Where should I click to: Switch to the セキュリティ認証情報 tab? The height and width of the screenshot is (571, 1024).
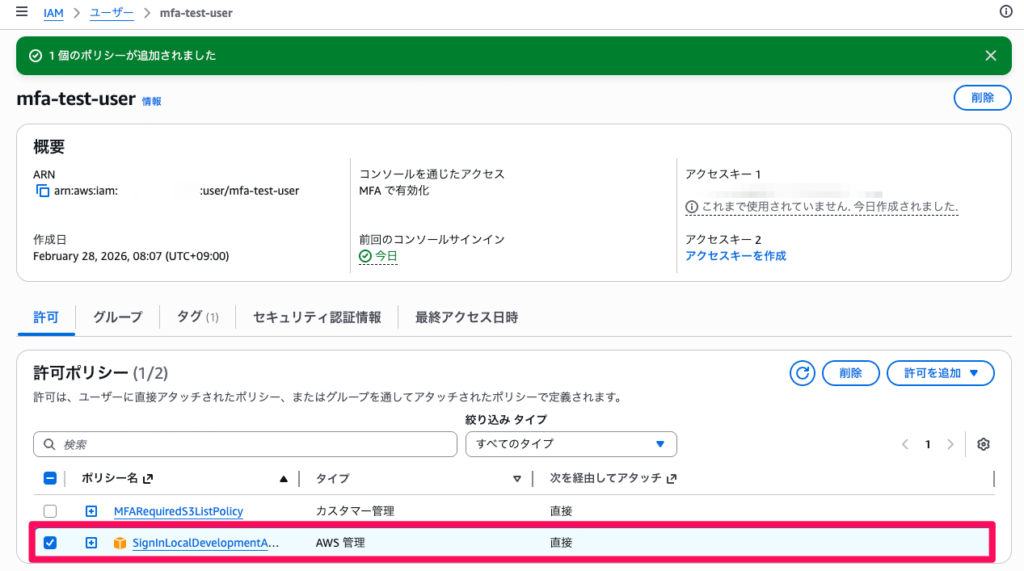pos(316,317)
